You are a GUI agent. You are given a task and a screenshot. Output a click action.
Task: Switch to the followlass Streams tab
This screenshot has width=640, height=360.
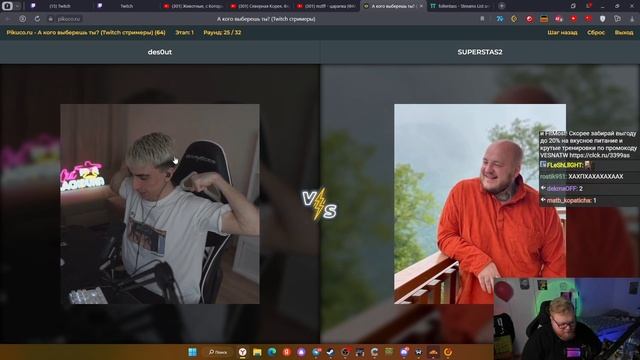[460, 6]
